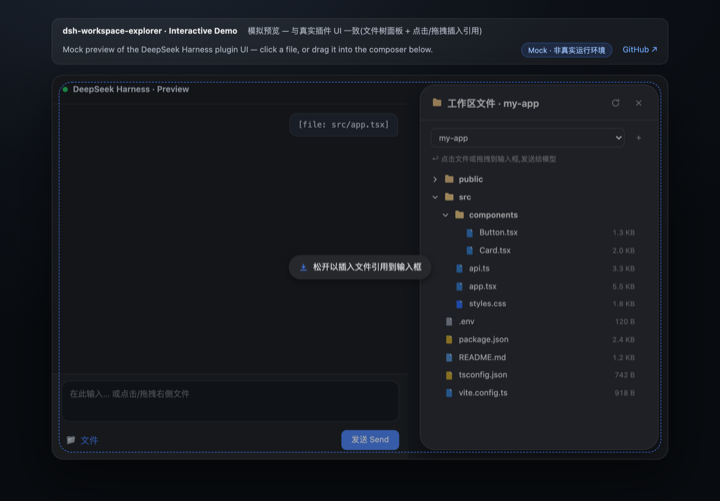Click the package.json file icon
The width and height of the screenshot is (720, 501).
point(449,339)
